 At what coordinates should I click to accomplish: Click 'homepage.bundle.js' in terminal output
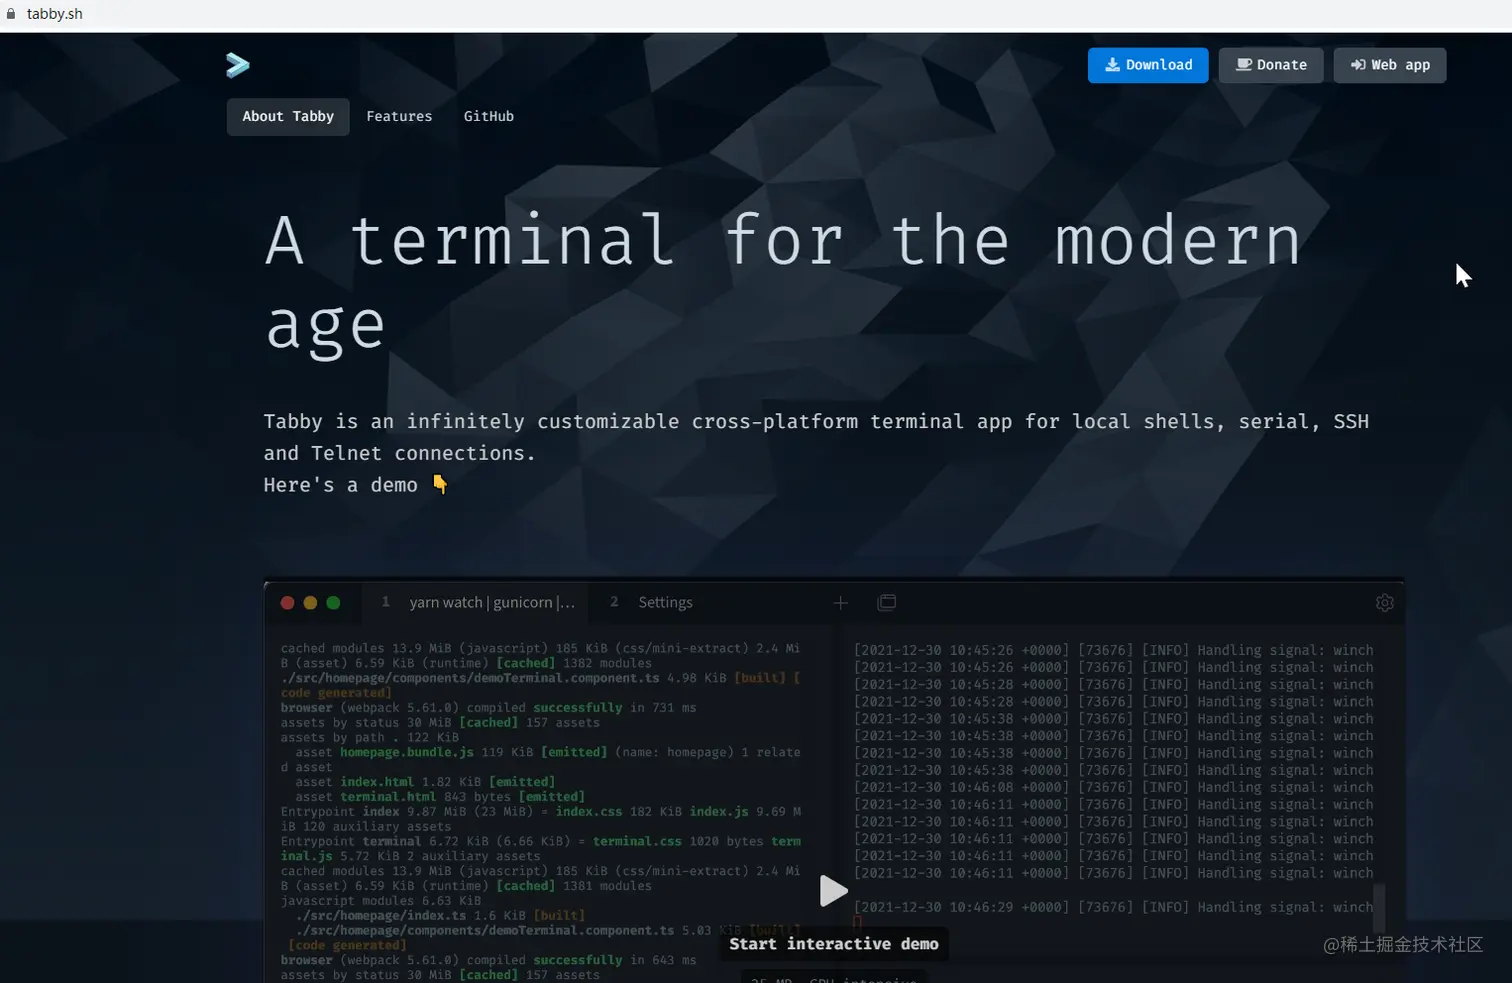407,752
